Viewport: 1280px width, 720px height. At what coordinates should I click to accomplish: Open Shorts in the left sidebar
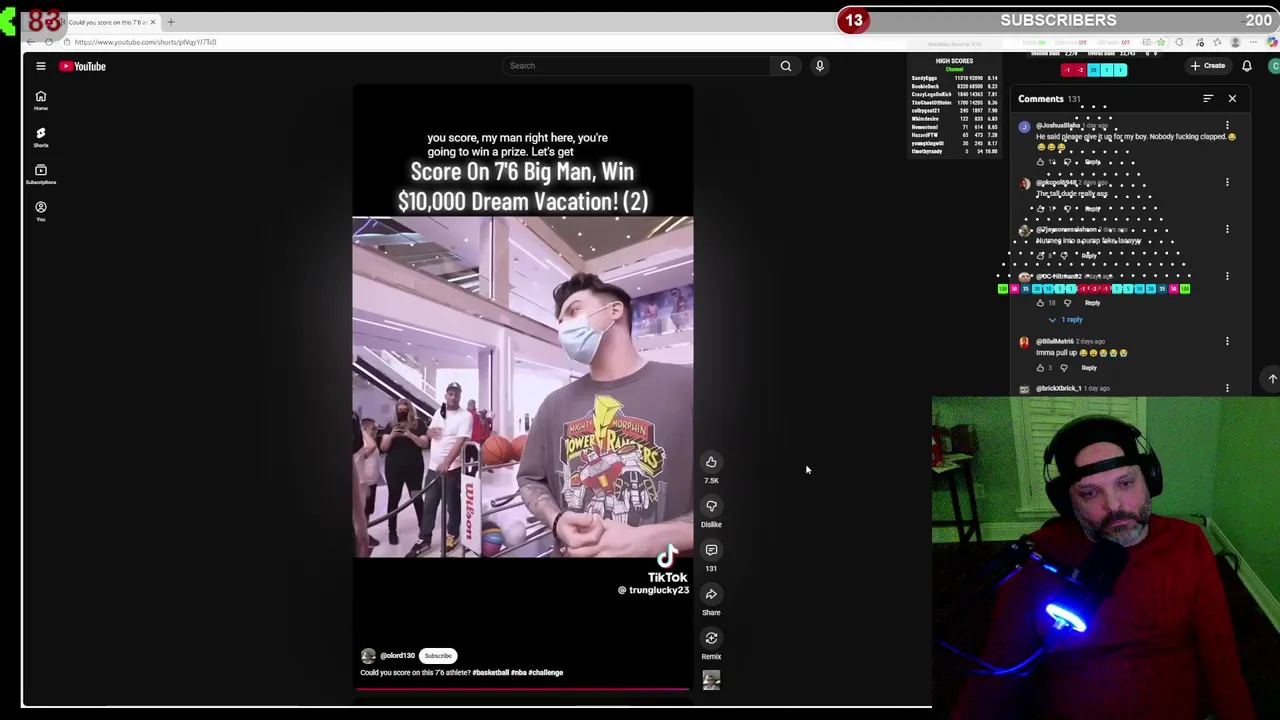coord(41,137)
